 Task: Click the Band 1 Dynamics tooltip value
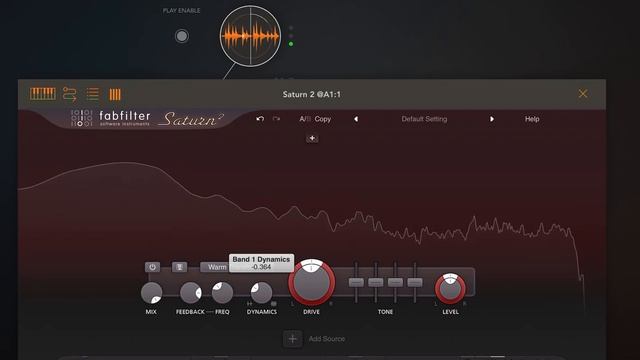pyautogui.click(x=261, y=267)
